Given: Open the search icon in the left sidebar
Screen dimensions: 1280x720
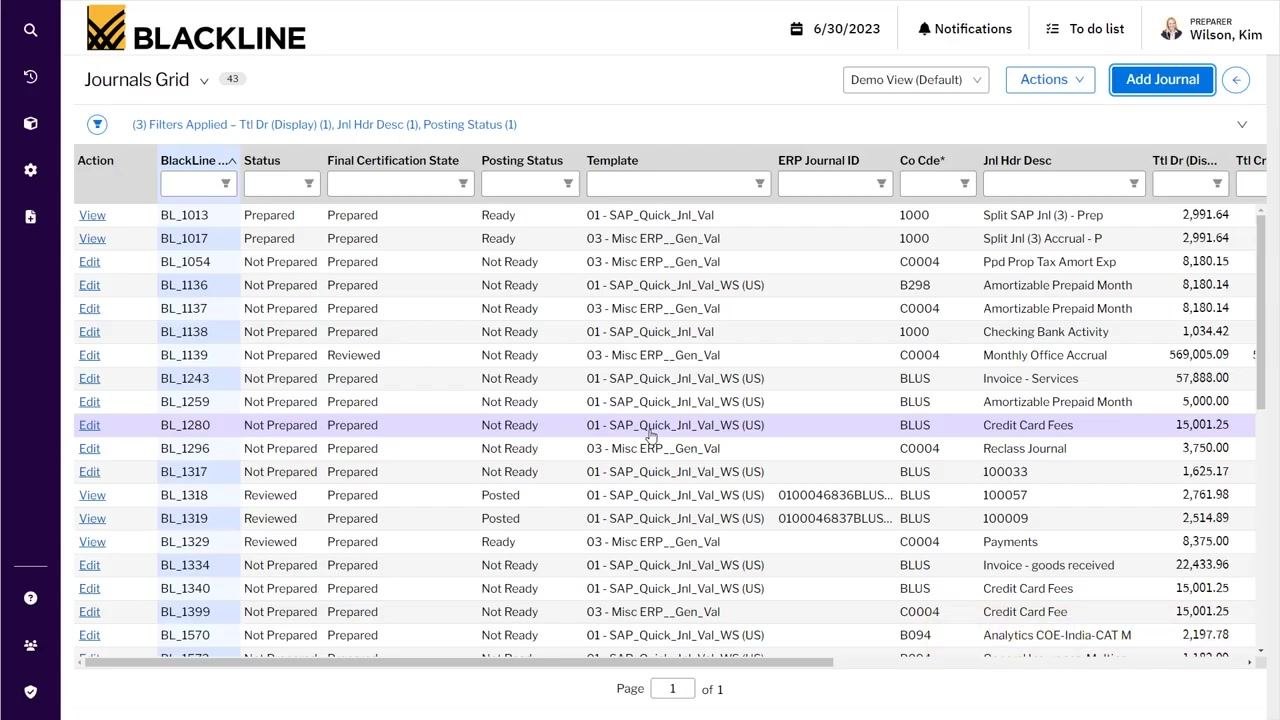Looking at the screenshot, I should point(30,30).
